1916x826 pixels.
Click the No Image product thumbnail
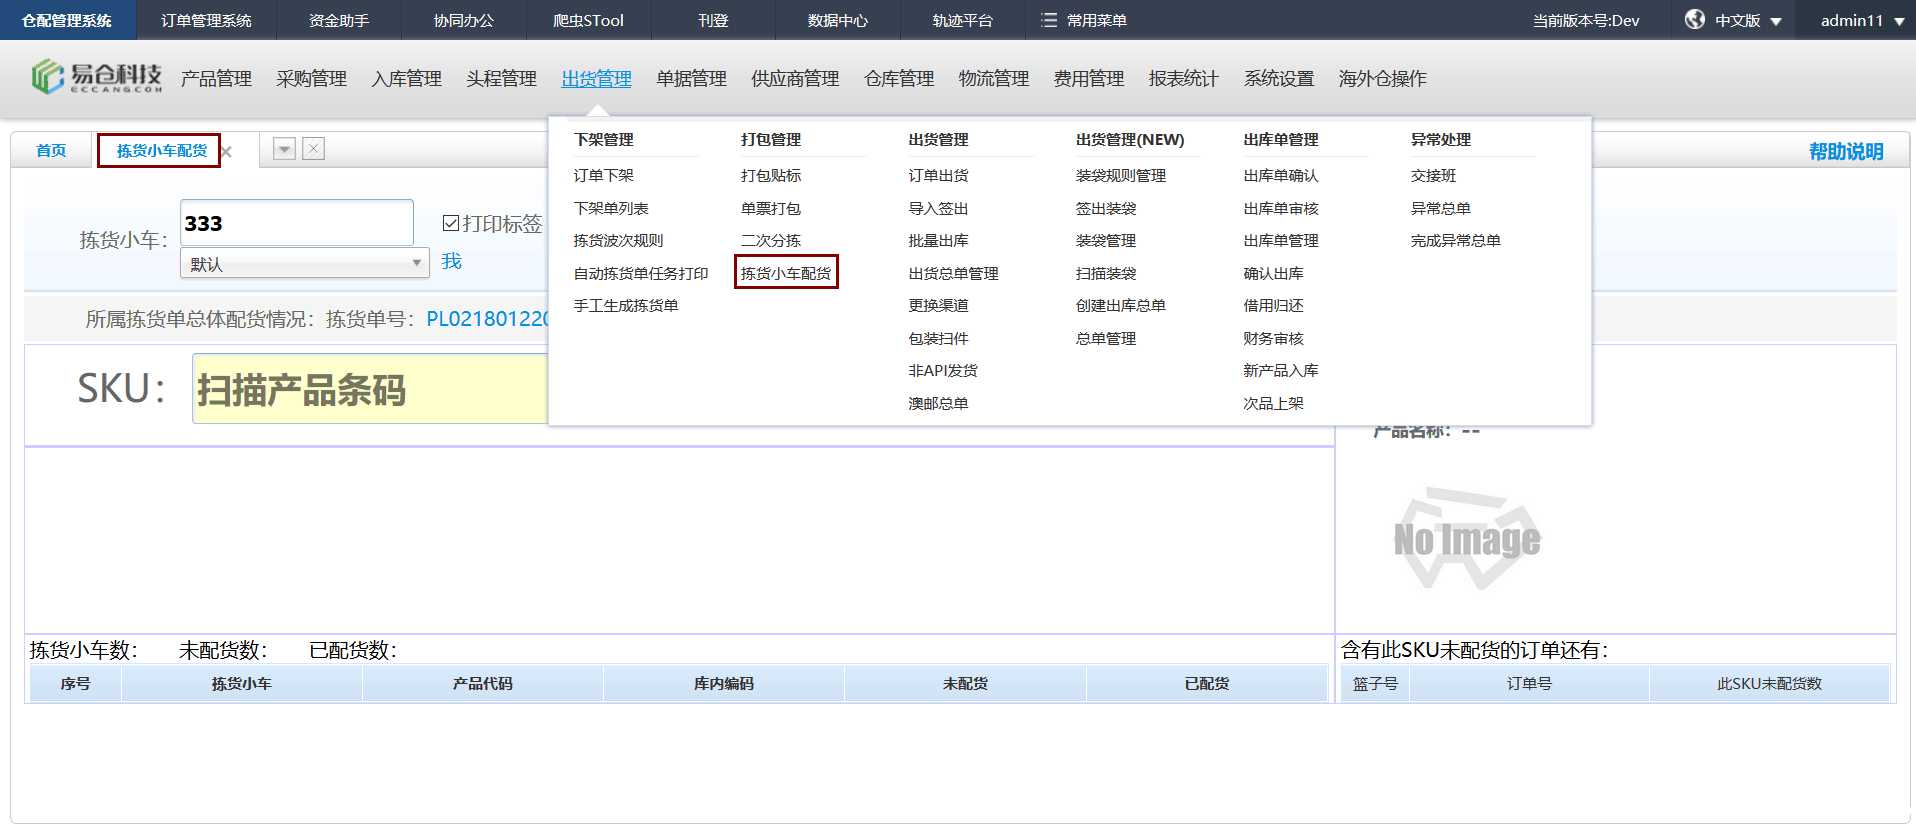click(x=1466, y=538)
